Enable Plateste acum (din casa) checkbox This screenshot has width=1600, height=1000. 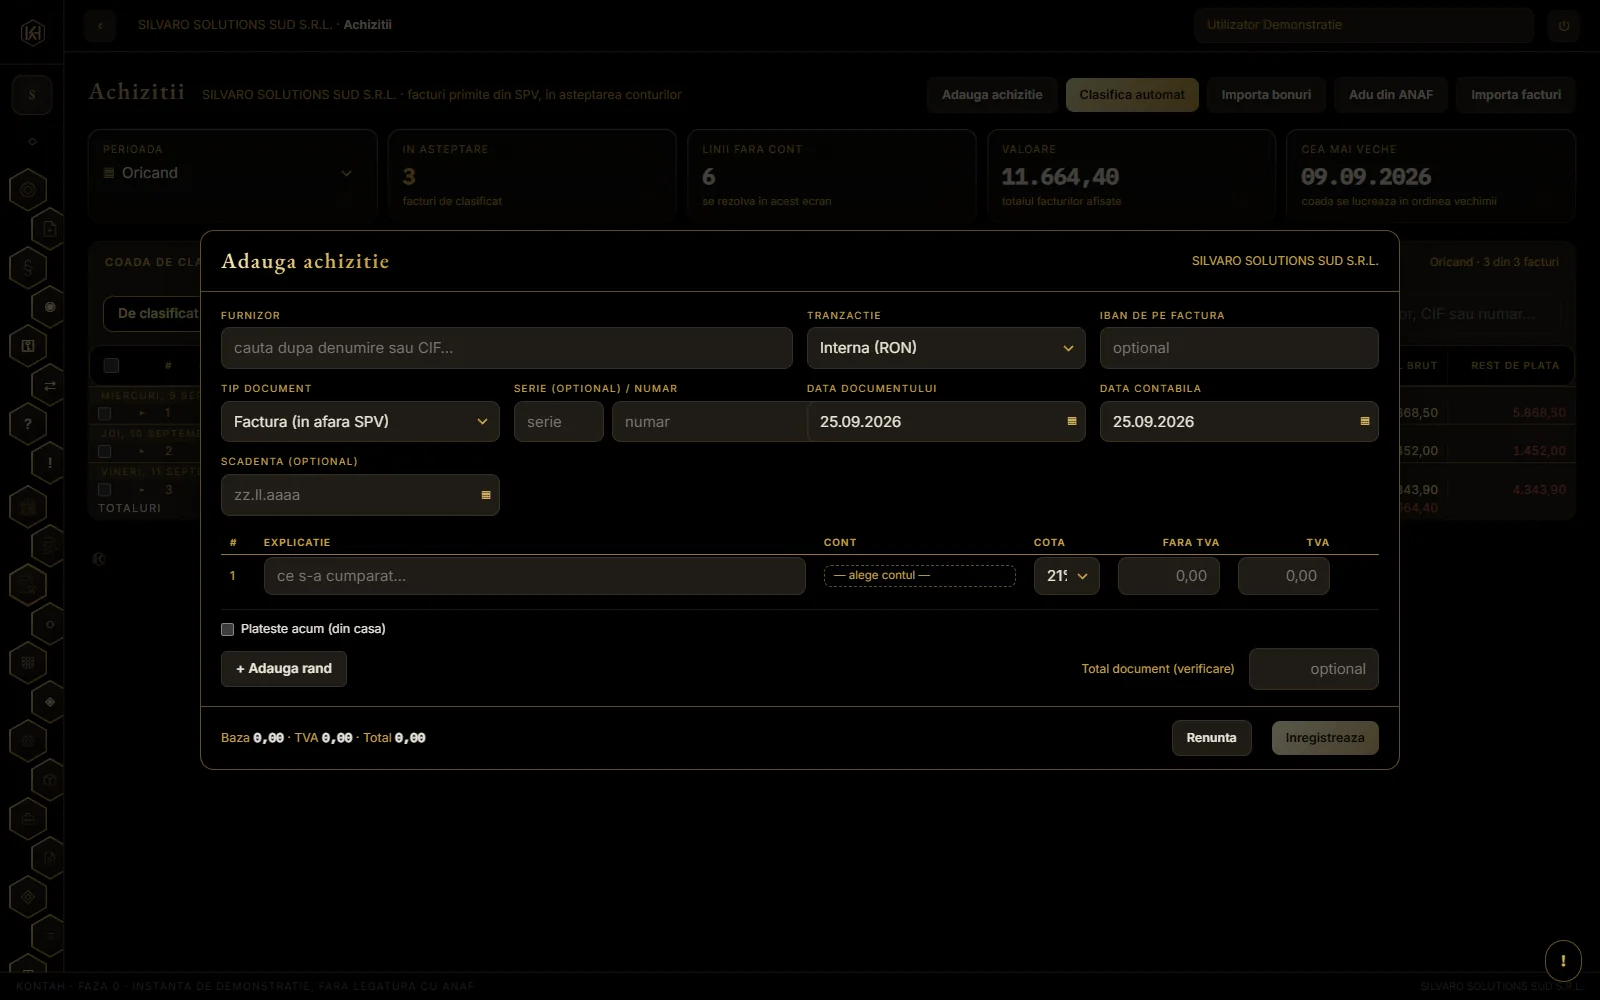point(227,629)
